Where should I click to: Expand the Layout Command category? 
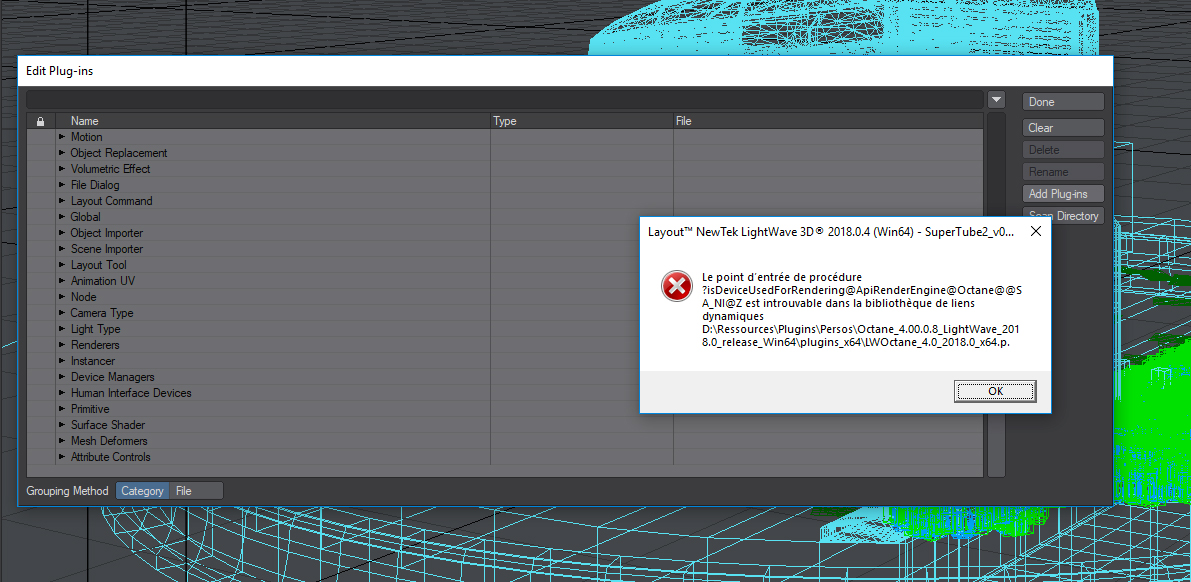point(62,201)
